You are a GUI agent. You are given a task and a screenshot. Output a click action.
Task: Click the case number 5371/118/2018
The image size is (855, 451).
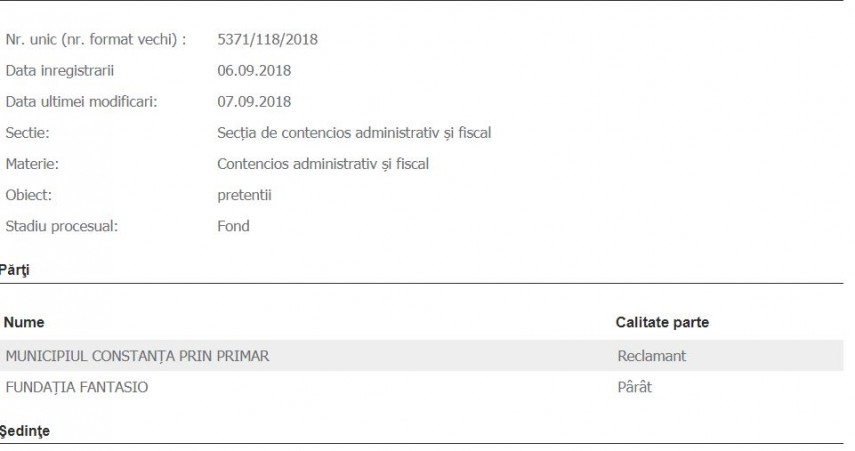click(267, 40)
